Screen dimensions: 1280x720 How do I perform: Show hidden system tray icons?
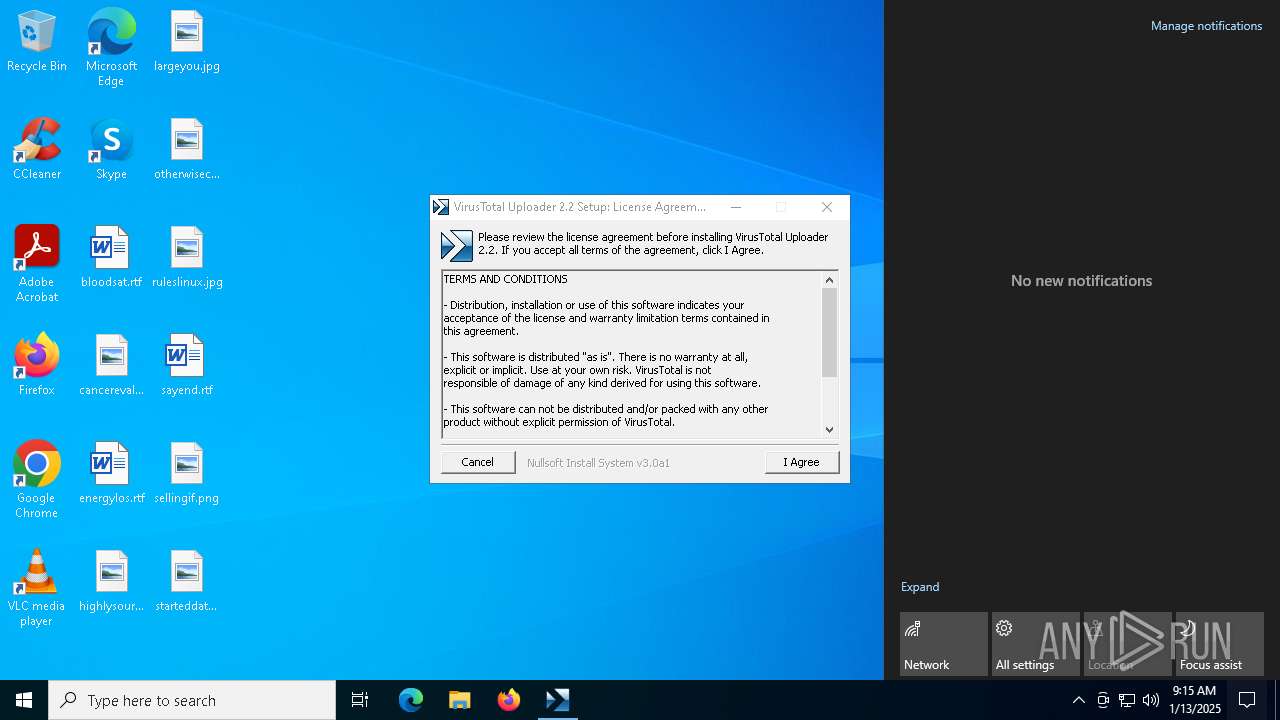(x=1078, y=700)
